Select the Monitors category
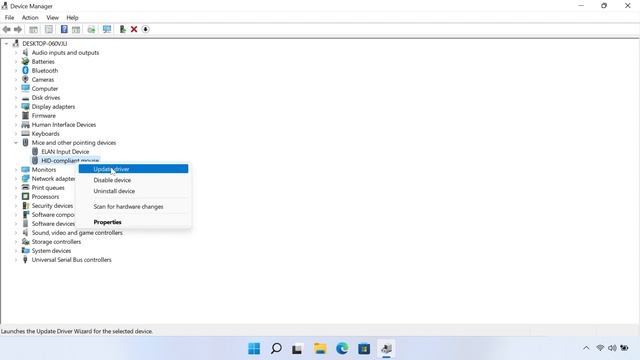The image size is (640, 360). [44, 170]
